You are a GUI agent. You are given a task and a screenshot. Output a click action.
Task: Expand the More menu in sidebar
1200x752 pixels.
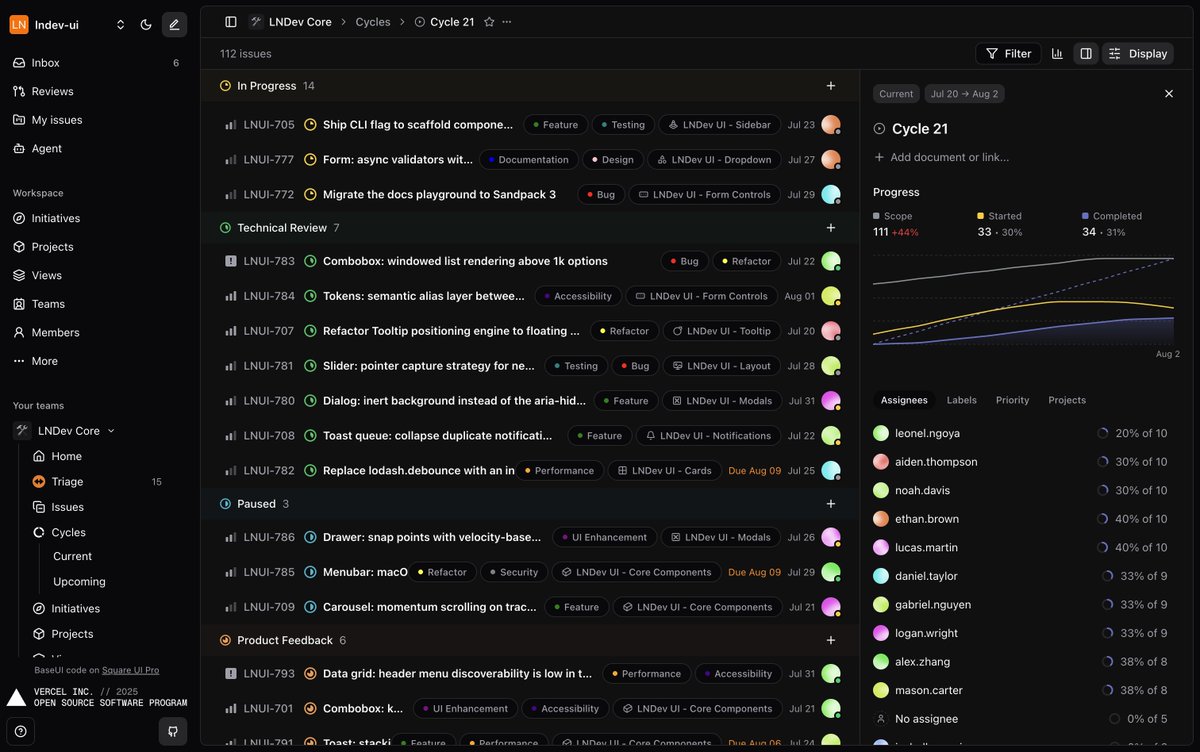(x=95, y=361)
